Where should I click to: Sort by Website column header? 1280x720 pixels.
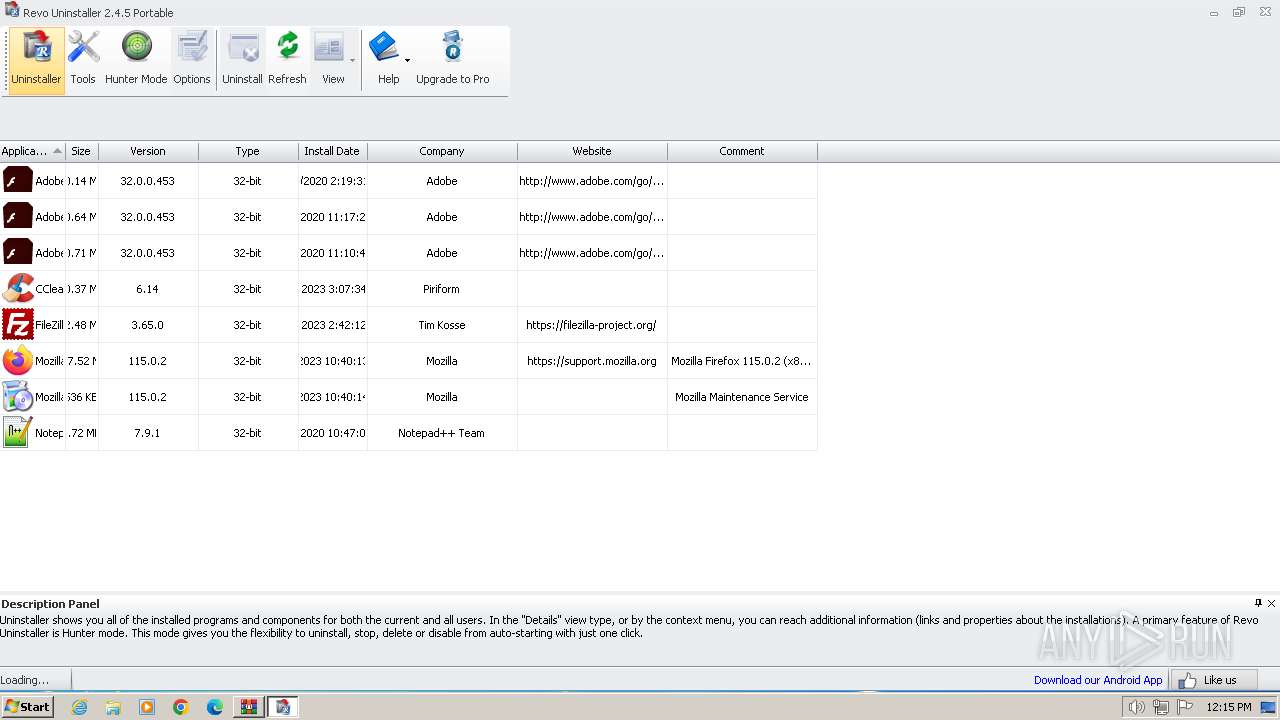(x=592, y=151)
